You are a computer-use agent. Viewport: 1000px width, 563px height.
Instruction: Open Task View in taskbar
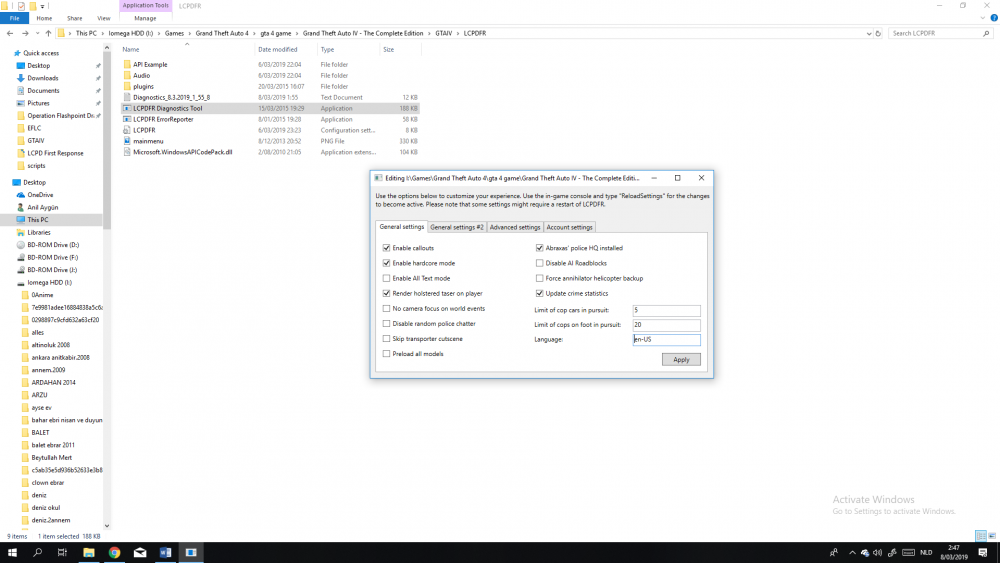point(62,552)
